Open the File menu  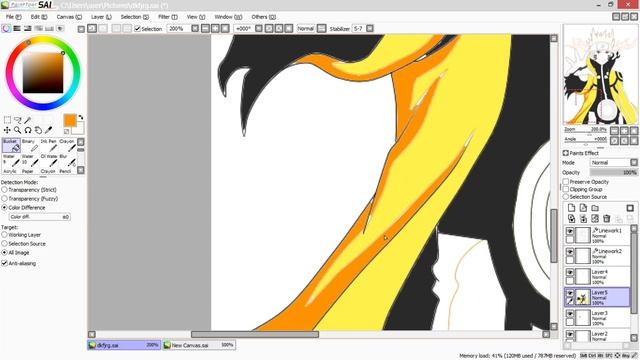click(x=13, y=17)
